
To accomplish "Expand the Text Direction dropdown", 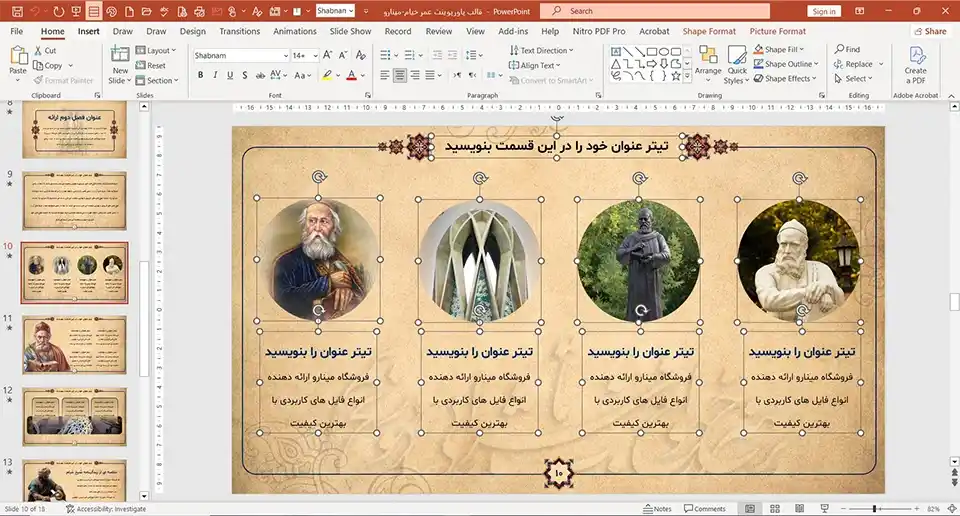I will coord(541,50).
